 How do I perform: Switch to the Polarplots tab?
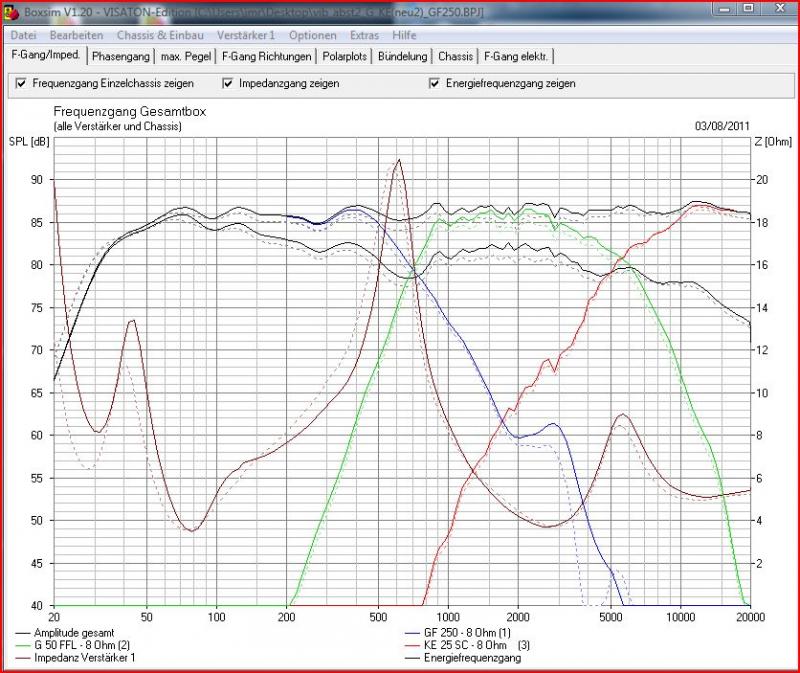pos(344,57)
